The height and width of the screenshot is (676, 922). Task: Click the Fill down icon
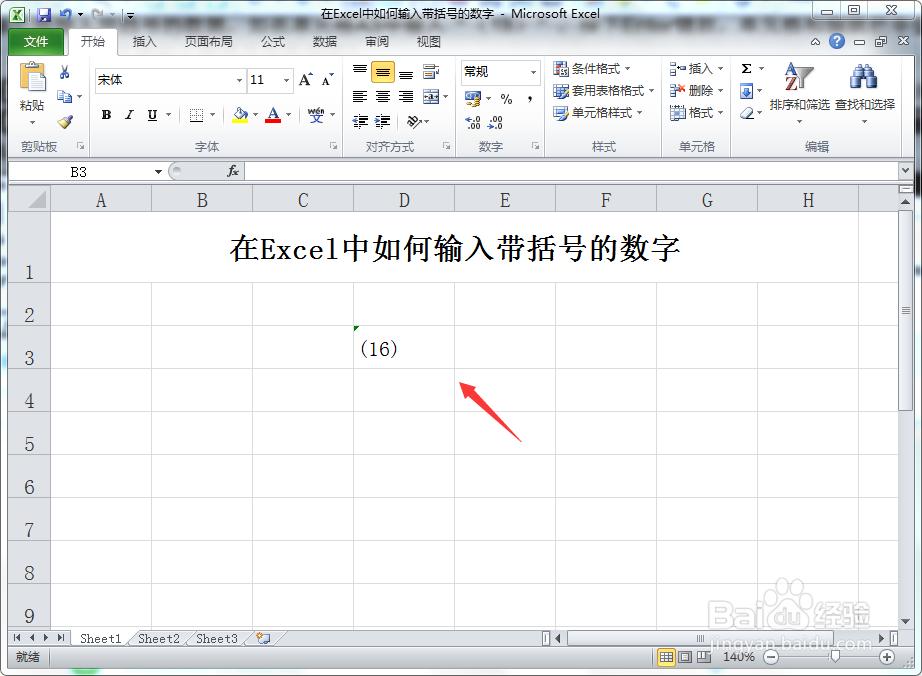pos(747,91)
